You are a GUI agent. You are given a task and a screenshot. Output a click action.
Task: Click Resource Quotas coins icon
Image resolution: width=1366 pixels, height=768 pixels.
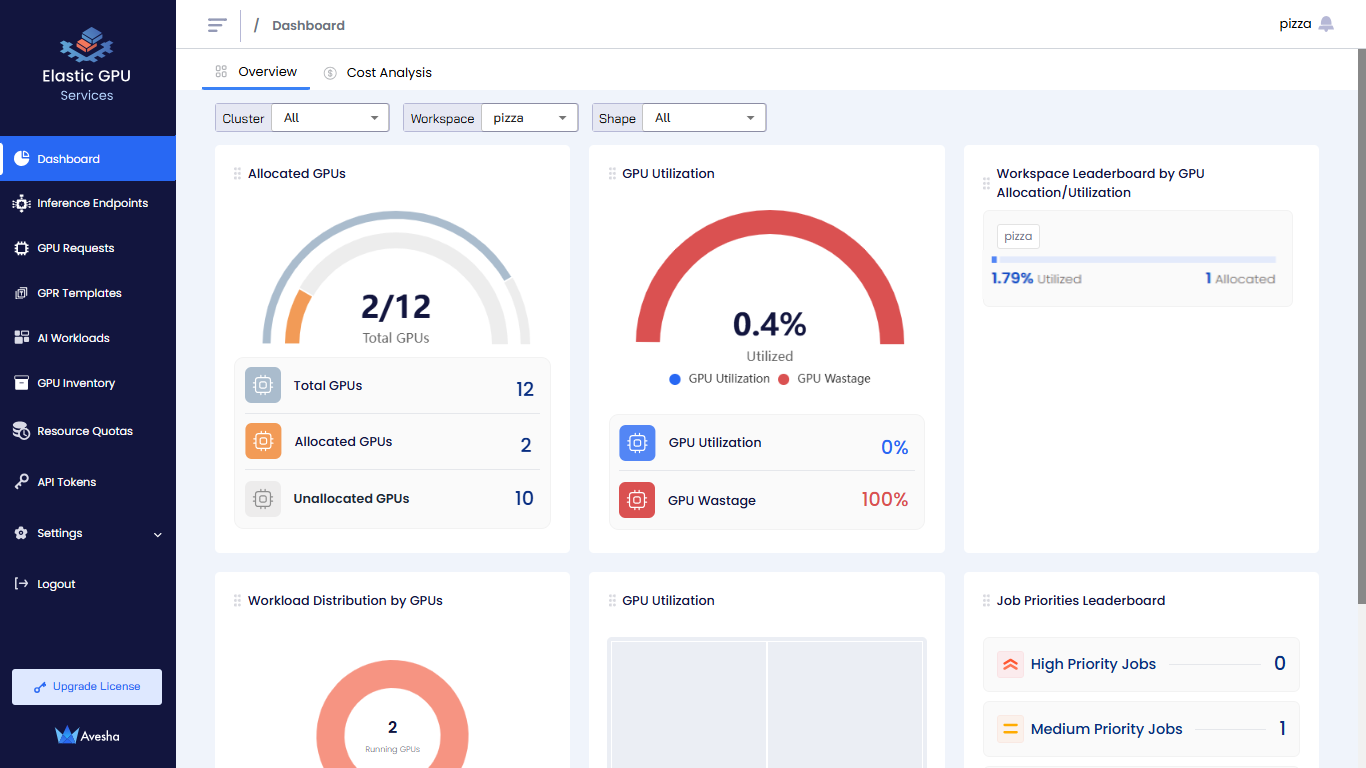point(21,431)
